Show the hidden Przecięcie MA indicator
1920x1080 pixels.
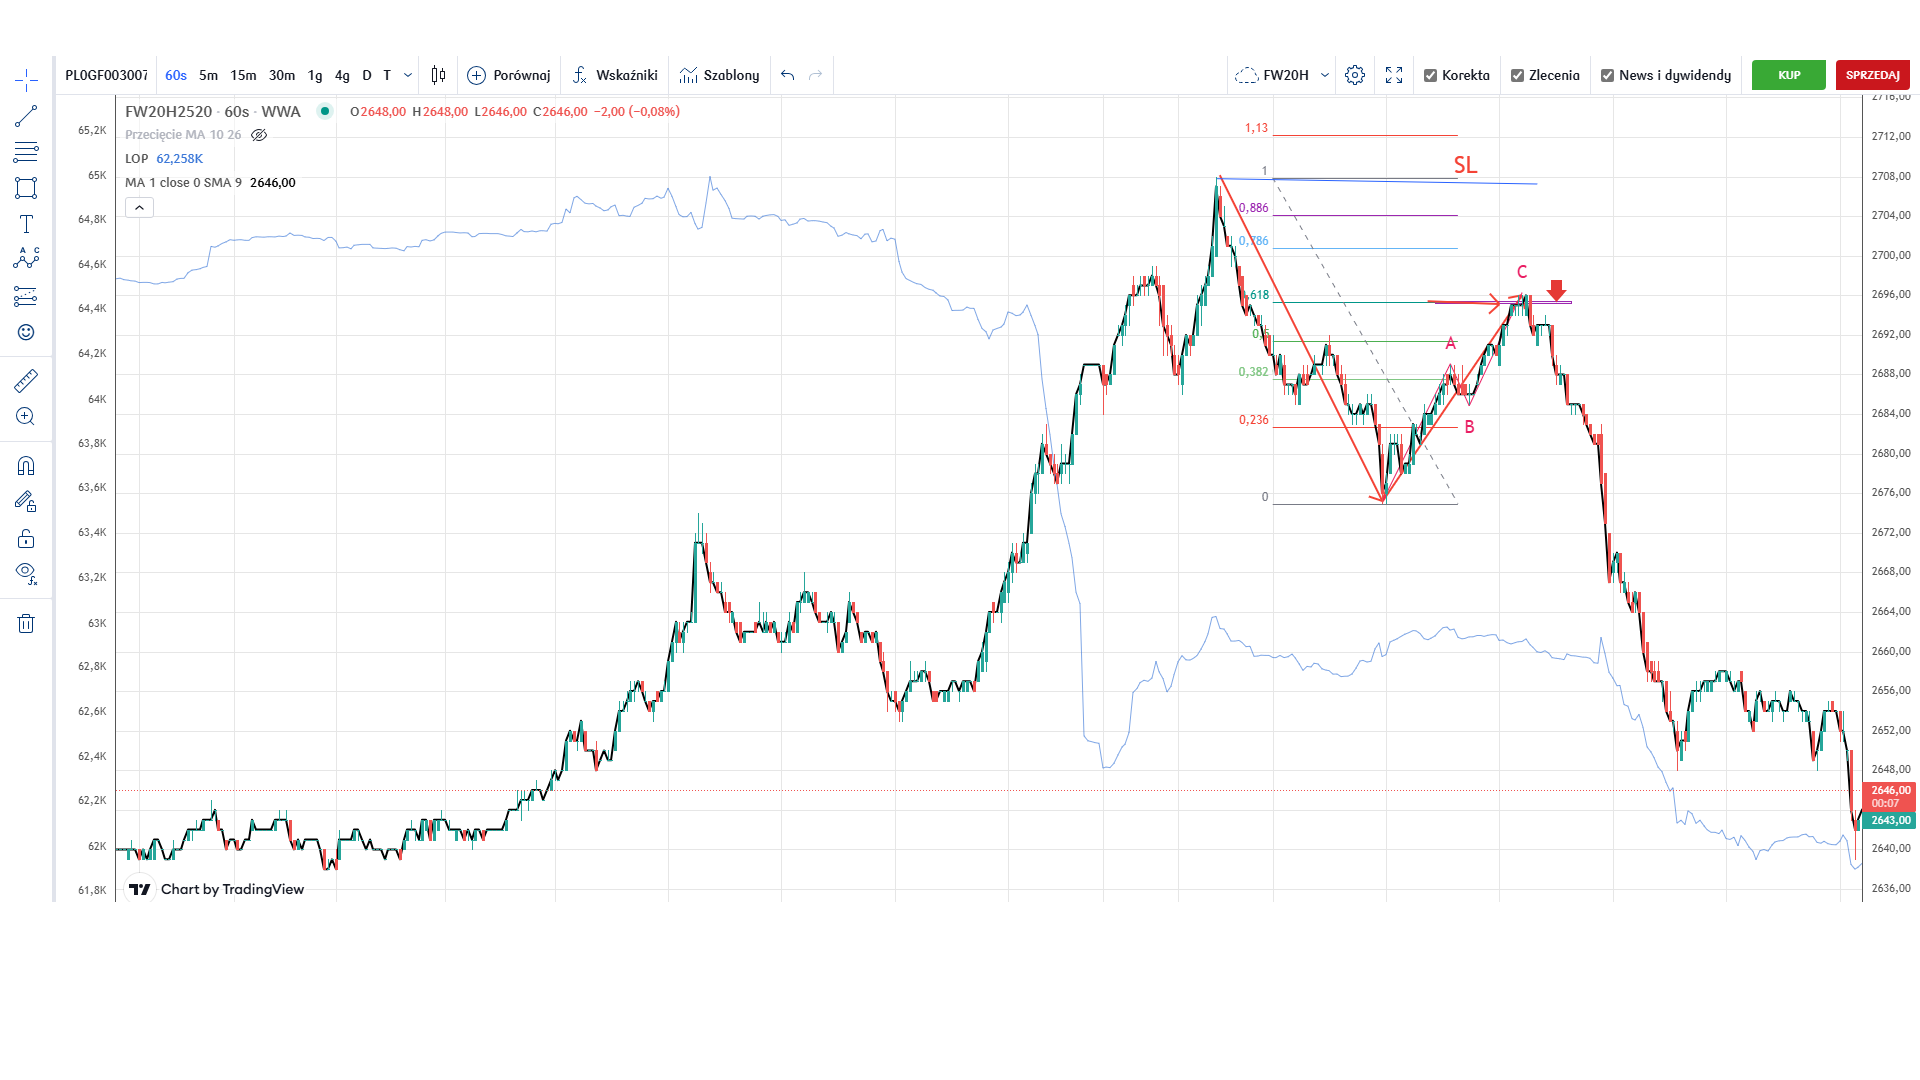[x=259, y=135]
